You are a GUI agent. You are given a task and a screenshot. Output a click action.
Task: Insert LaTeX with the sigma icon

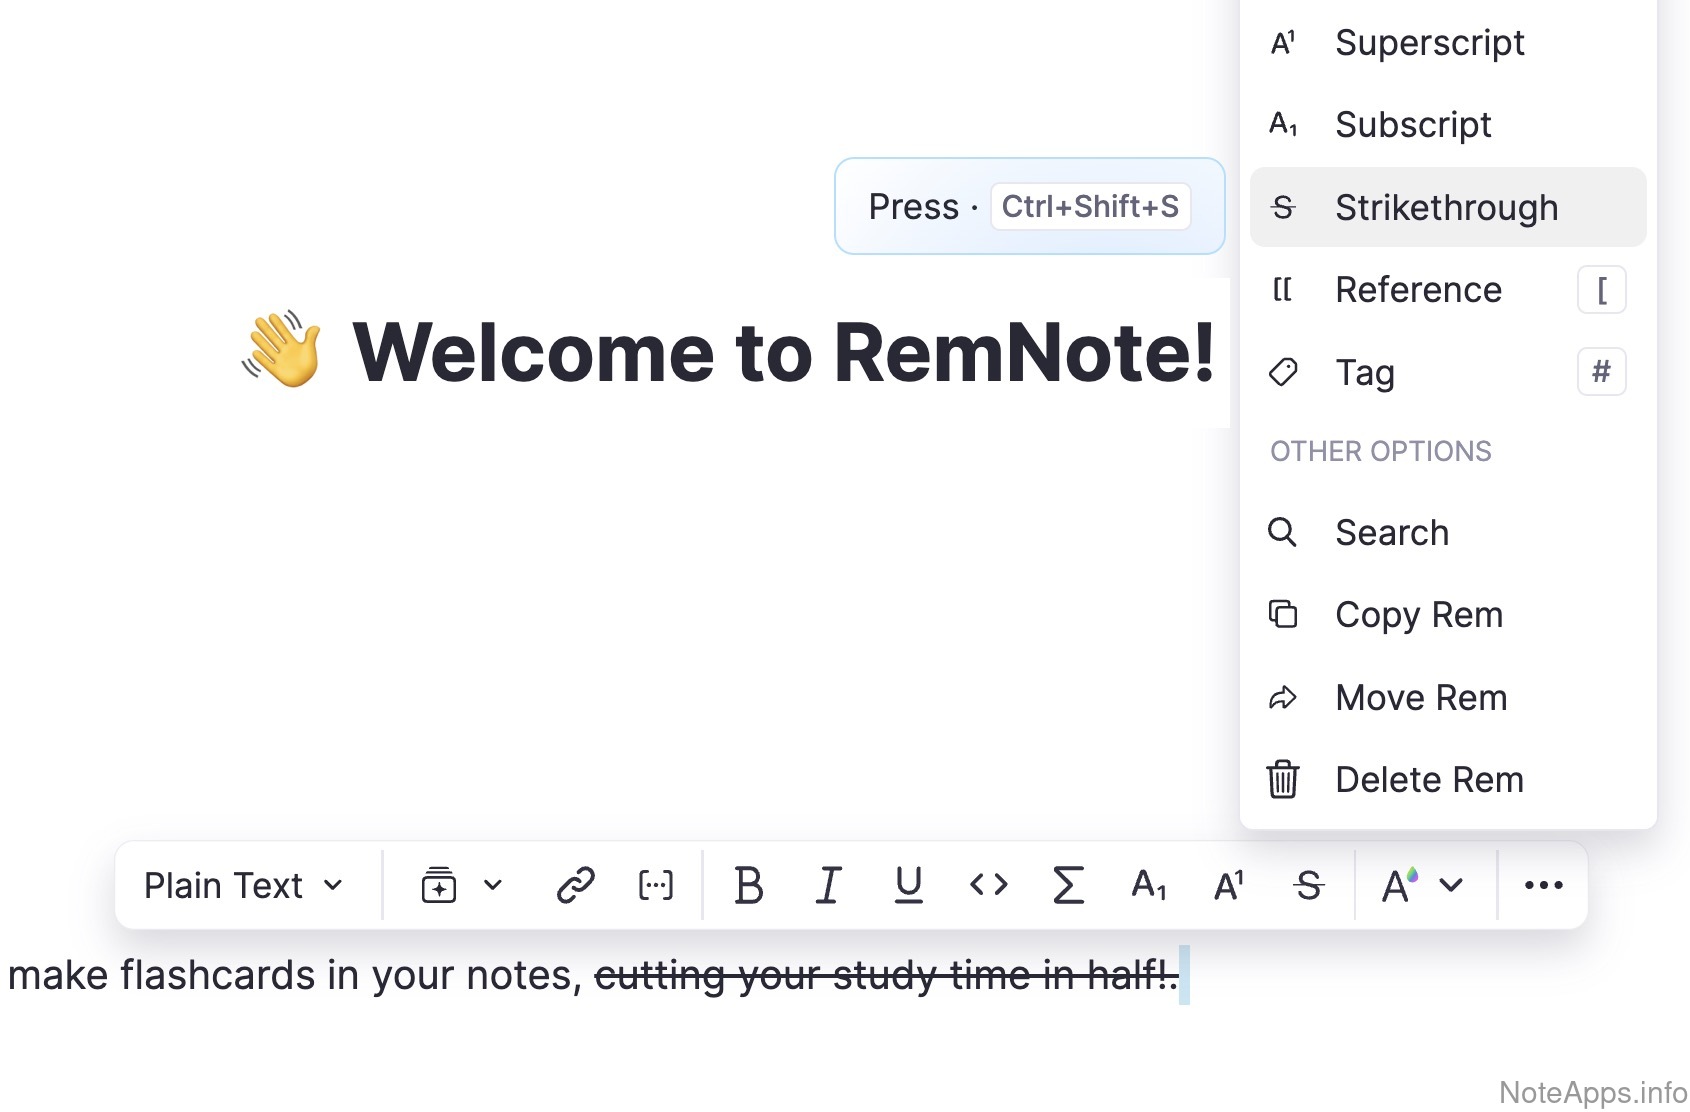pos(1068,885)
